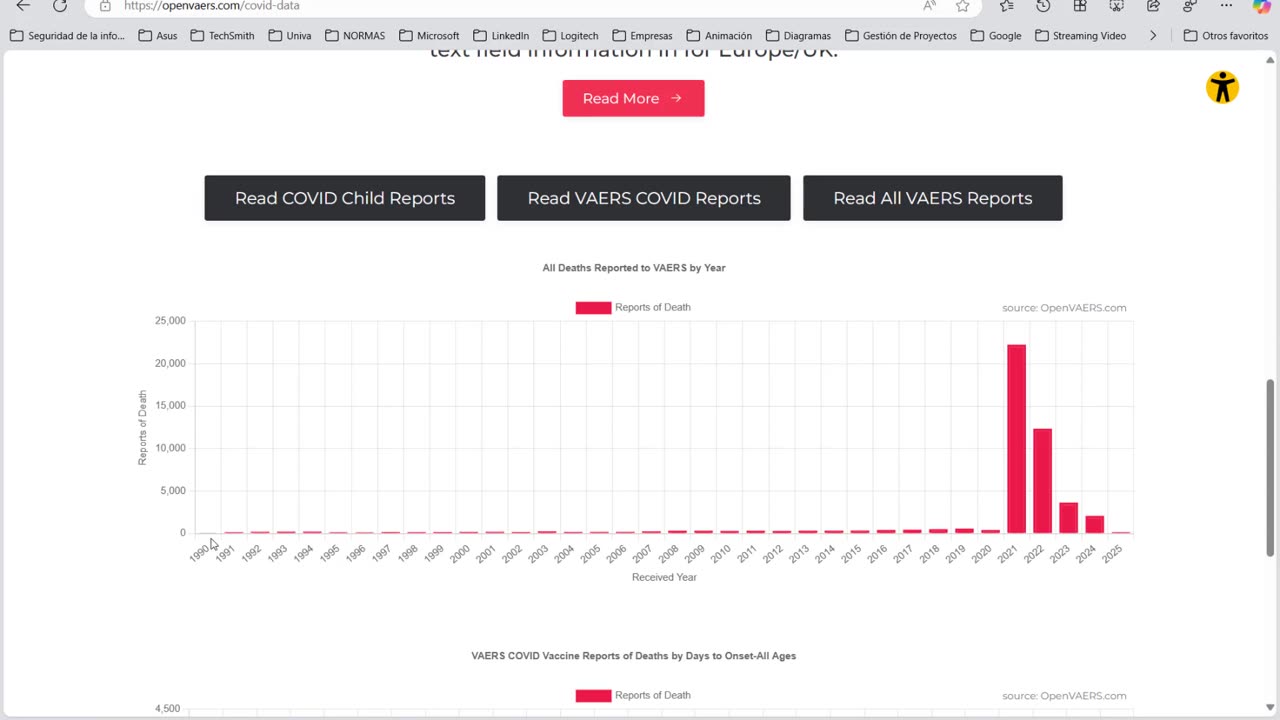The height and width of the screenshot is (720, 1280).
Task: Click the Share icon in toolbar
Action: tap(1153, 6)
